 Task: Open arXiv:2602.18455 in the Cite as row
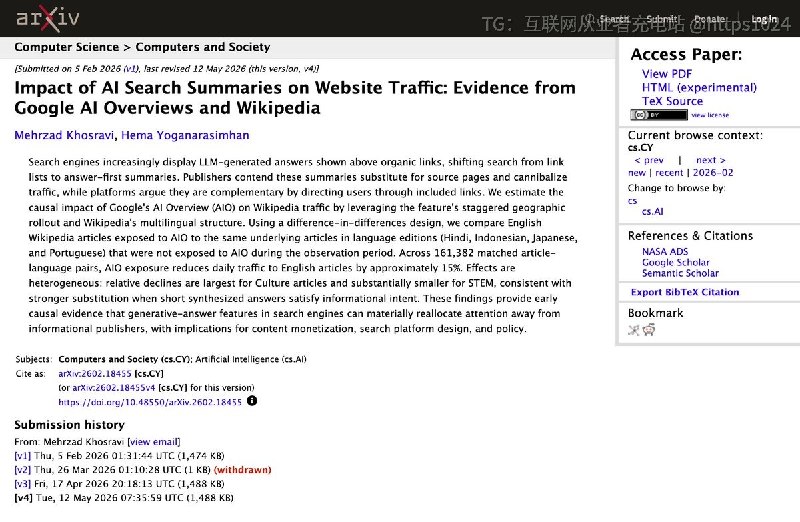[95, 374]
